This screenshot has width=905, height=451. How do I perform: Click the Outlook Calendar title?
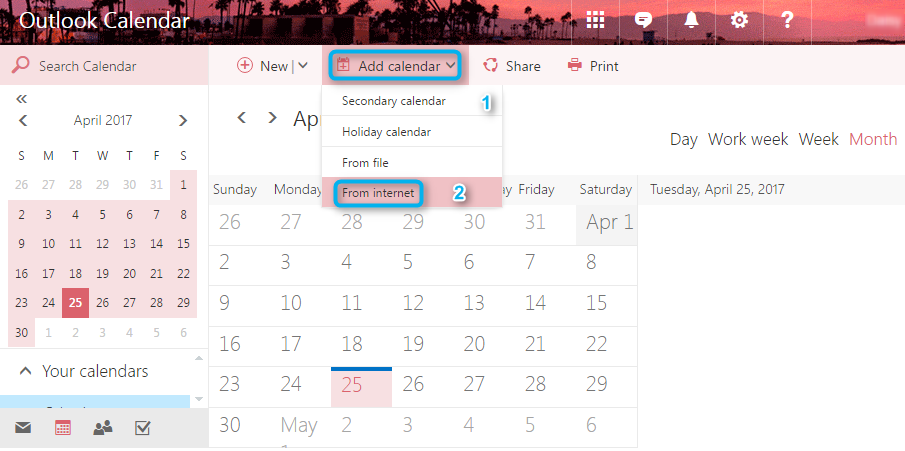104,21
